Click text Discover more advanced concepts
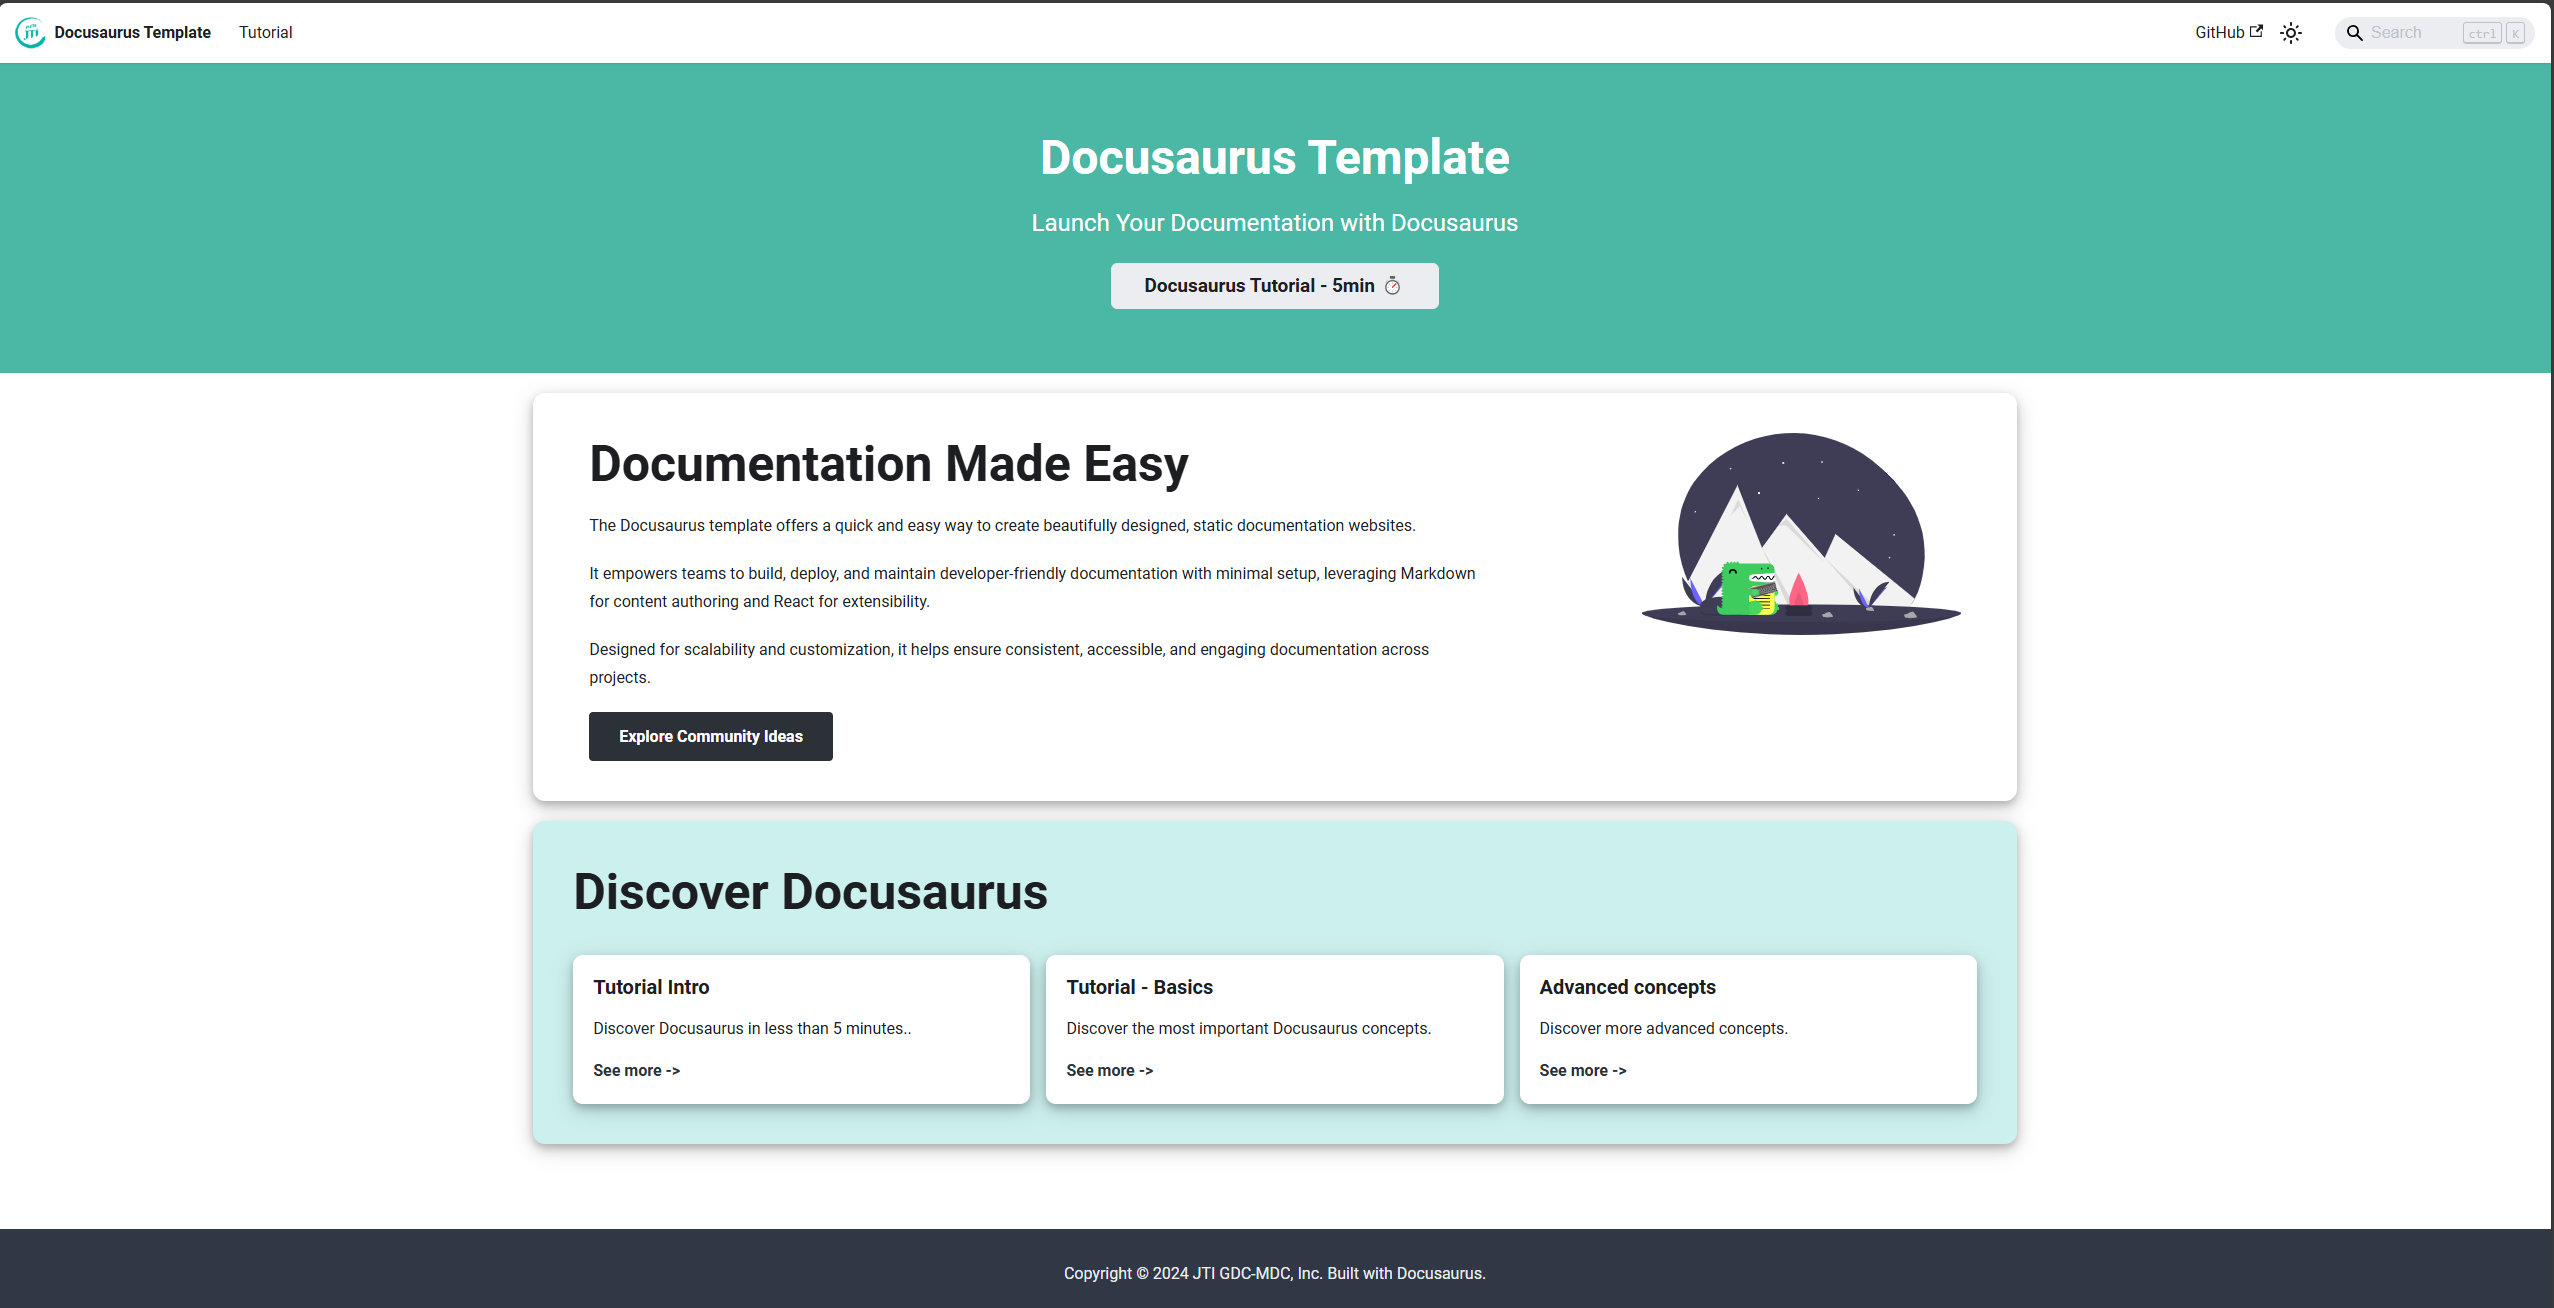This screenshot has width=2554, height=1308. pyautogui.click(x=1663, y=1028)
